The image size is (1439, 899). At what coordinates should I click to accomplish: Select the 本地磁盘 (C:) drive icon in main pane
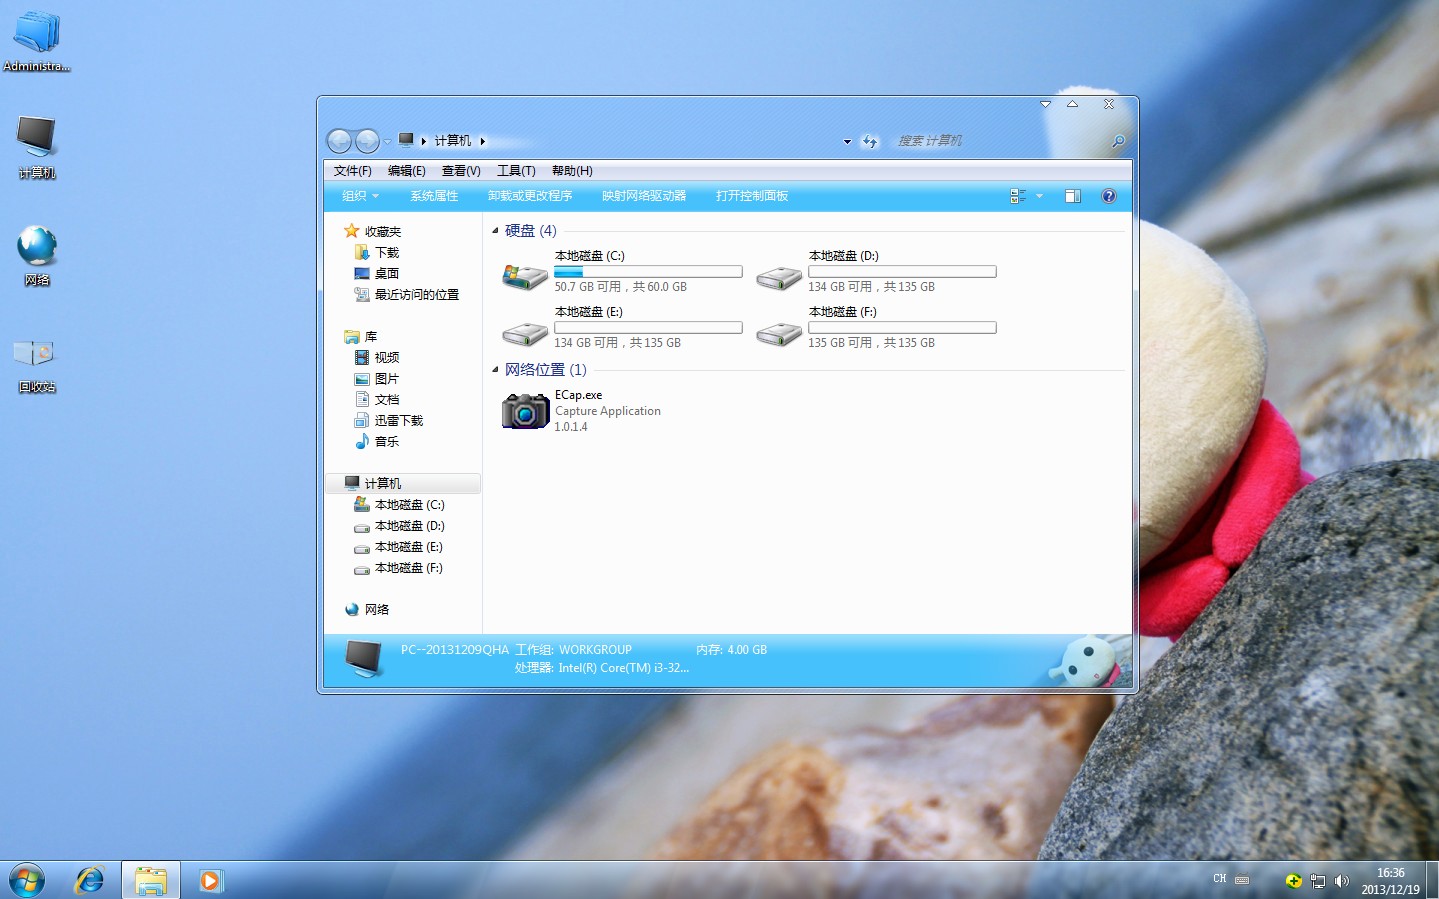point(524,276)
